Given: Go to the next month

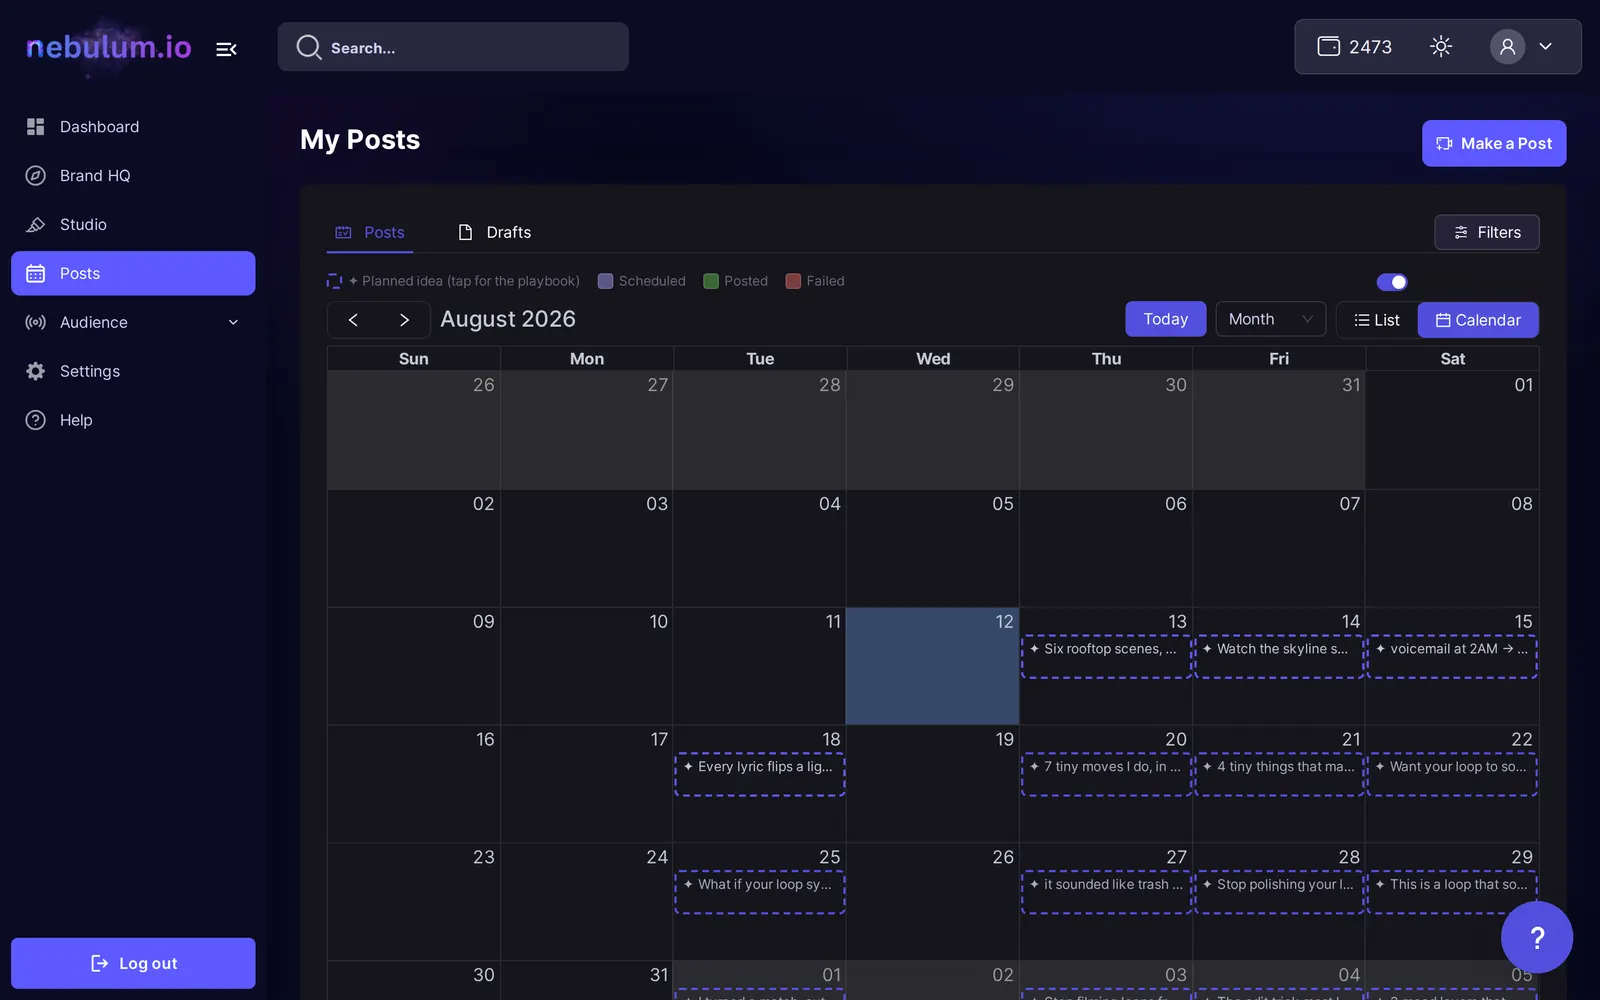Looking at the screenshot, I should point(404,320).
